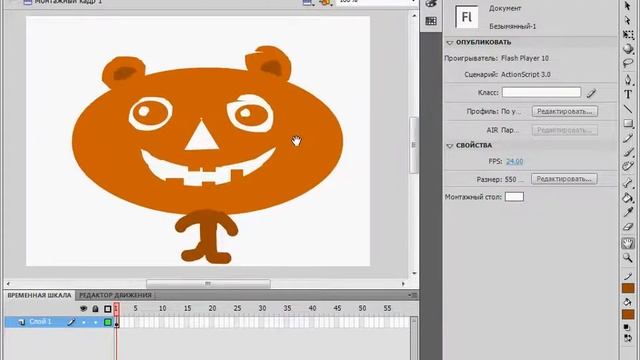Click the FPS value 24.00
The image size is (640, 360).
515,161
